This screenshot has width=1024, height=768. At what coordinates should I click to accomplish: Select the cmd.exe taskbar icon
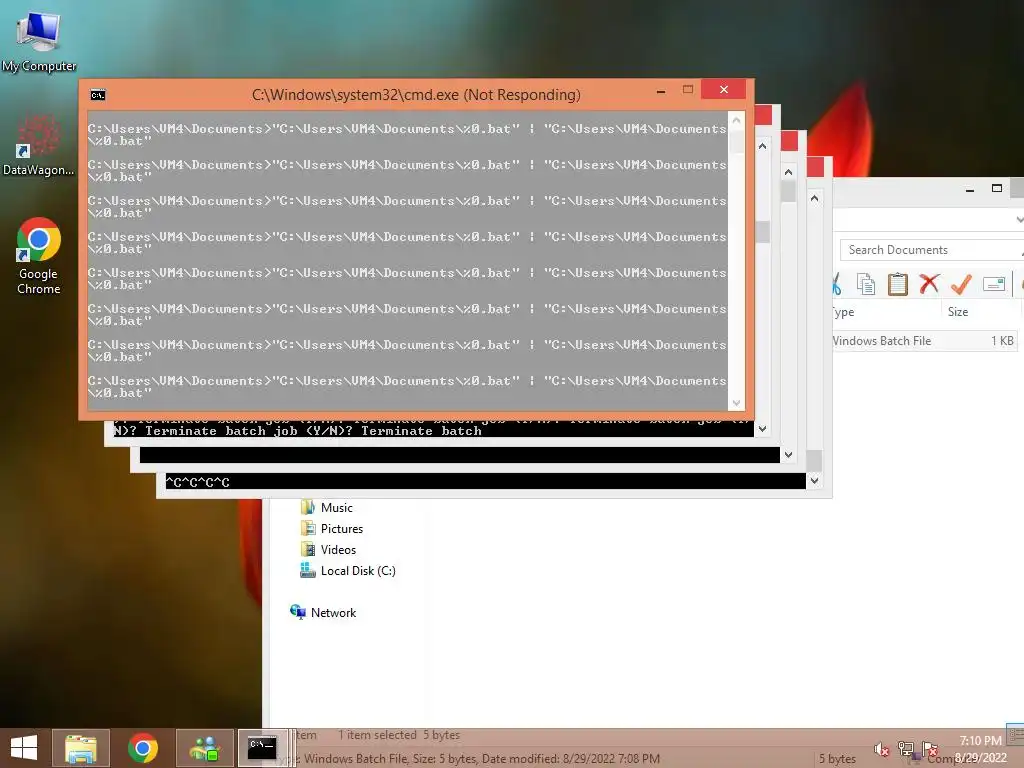tap(263, 748)
